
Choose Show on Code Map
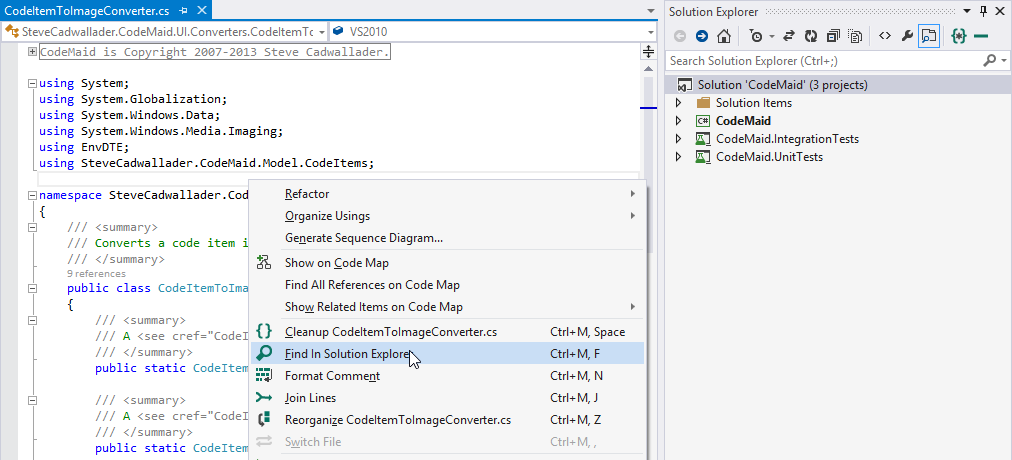[x=447, y=263]
